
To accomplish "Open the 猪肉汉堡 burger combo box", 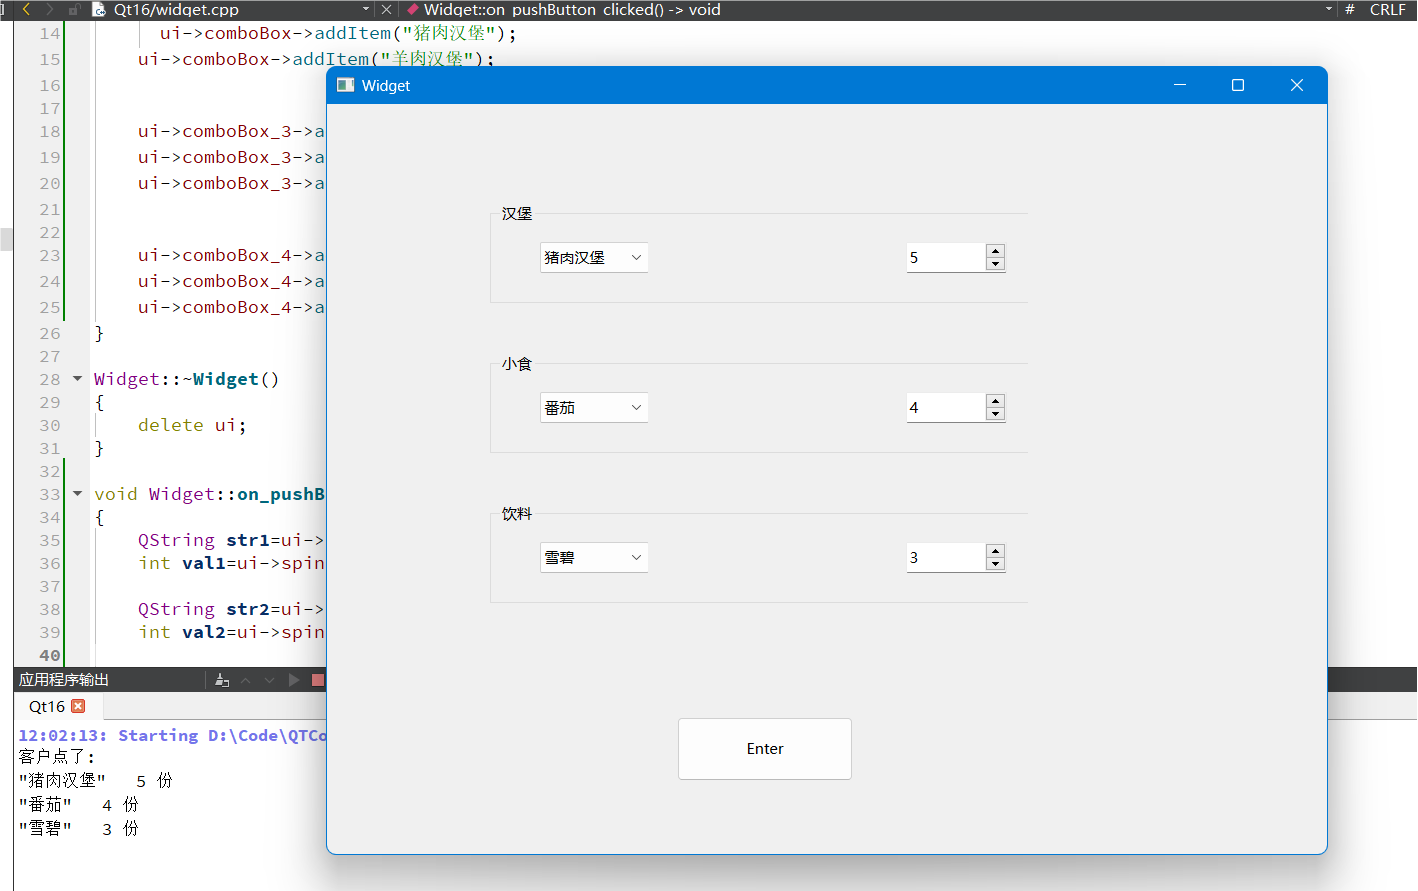I will point(594,258).
